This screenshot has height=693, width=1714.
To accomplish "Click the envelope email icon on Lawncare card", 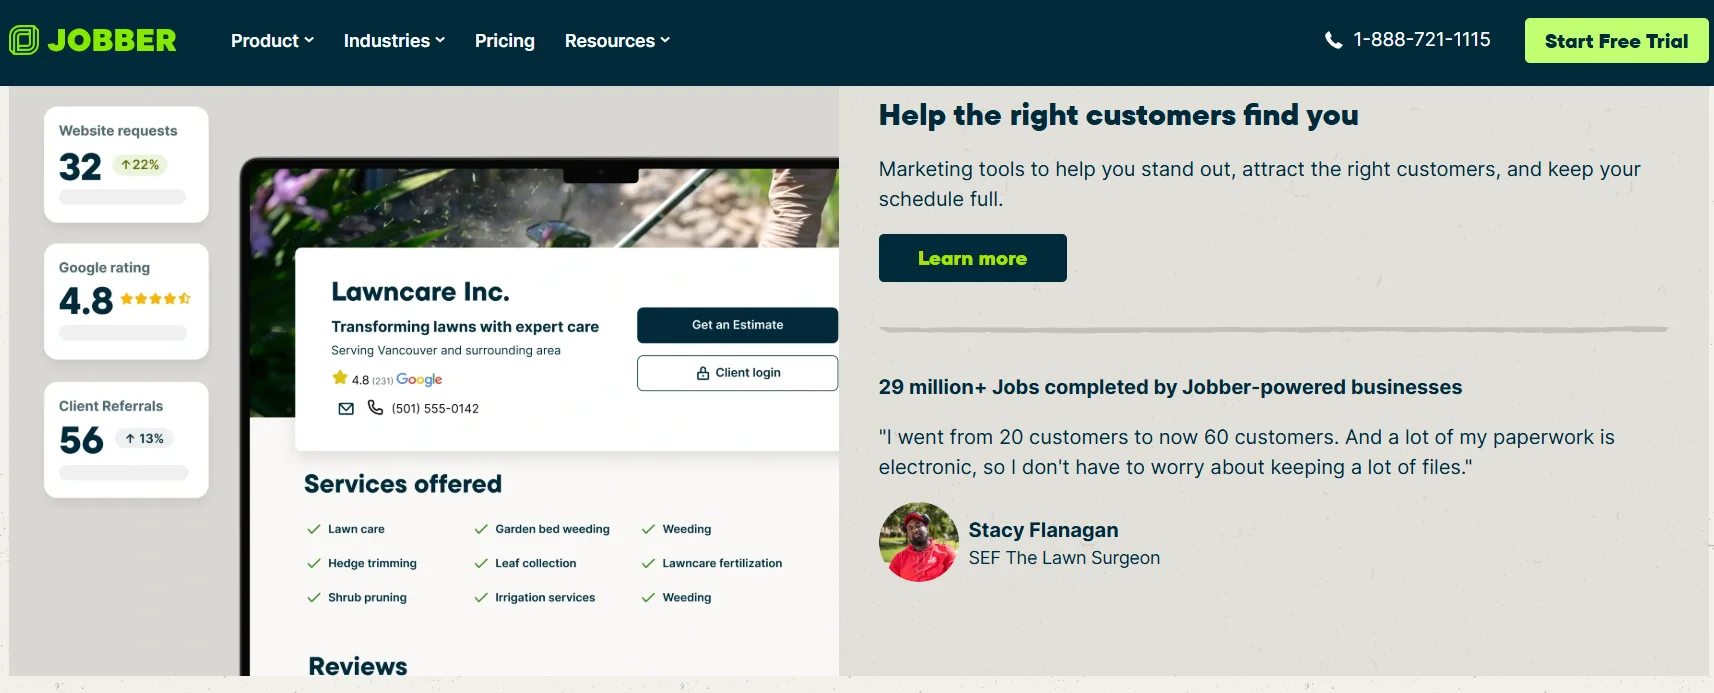I will coord(346,408).
